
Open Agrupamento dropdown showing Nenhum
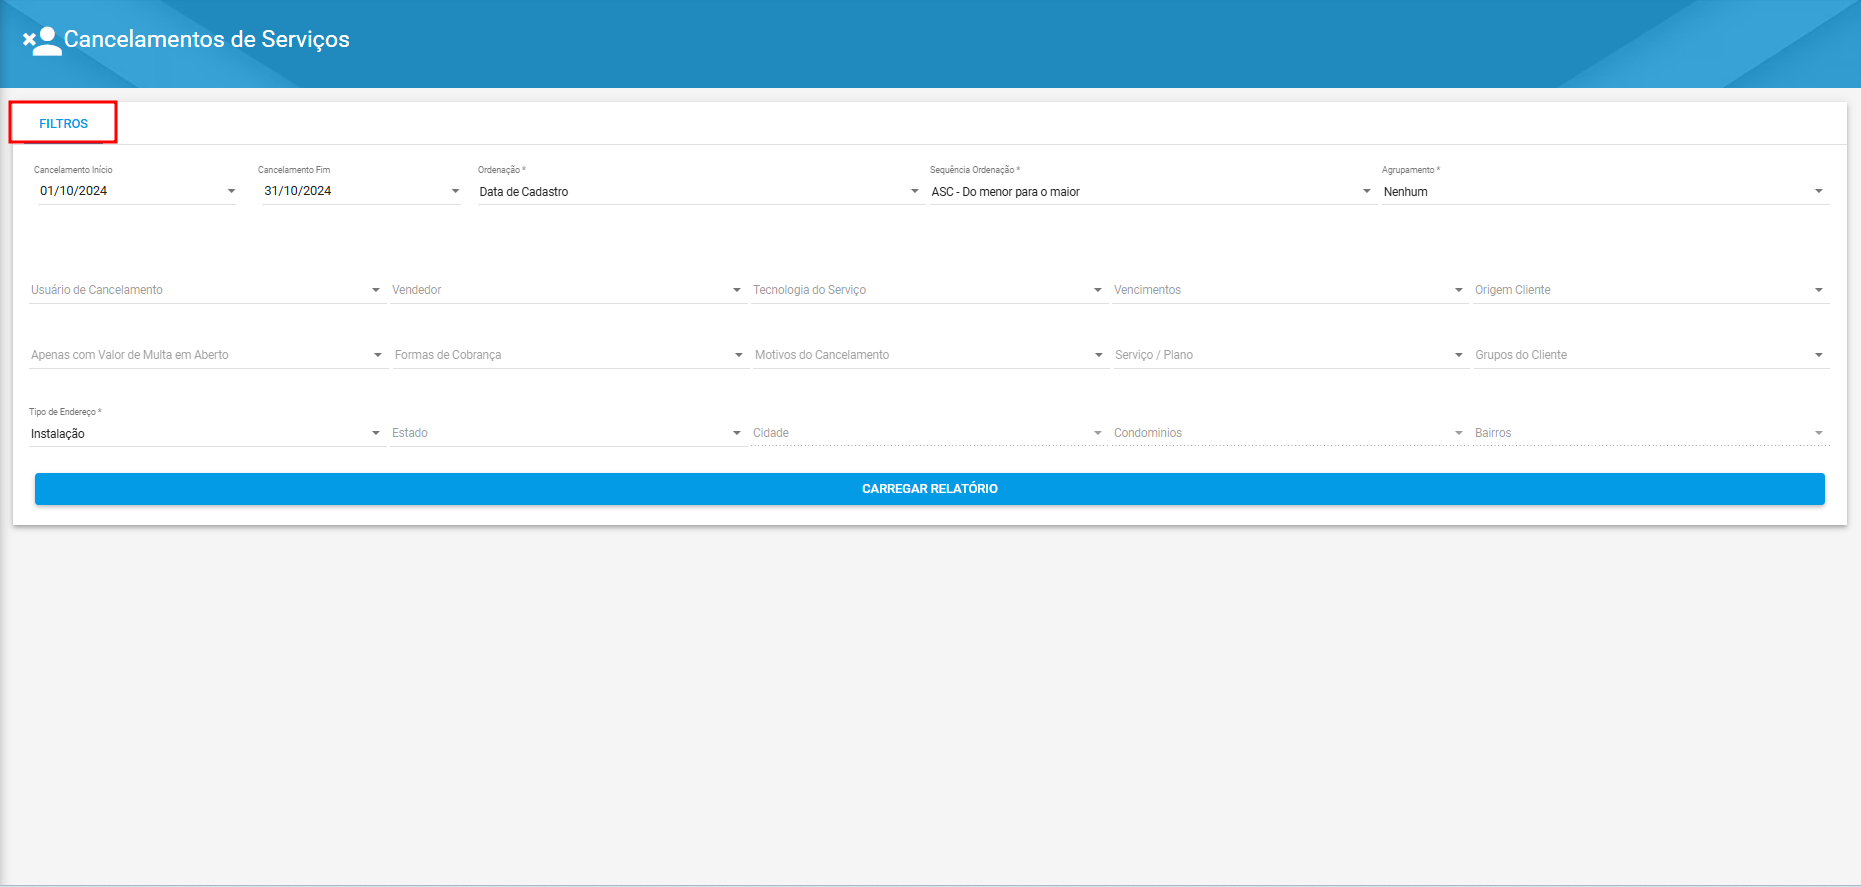[x=1605, y=191]
